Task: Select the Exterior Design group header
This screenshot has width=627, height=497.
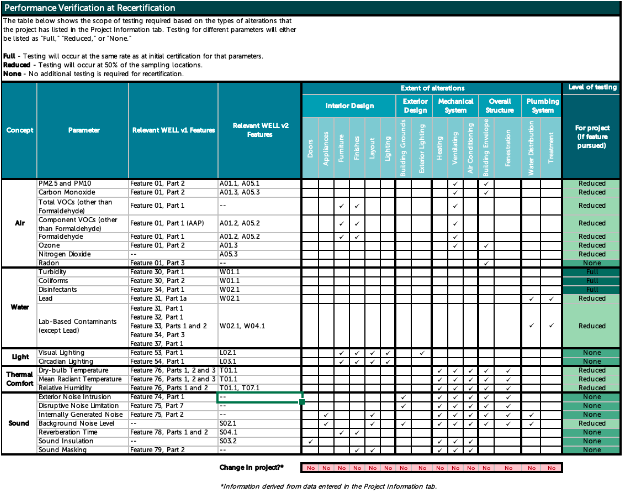Action: (415, 106)
